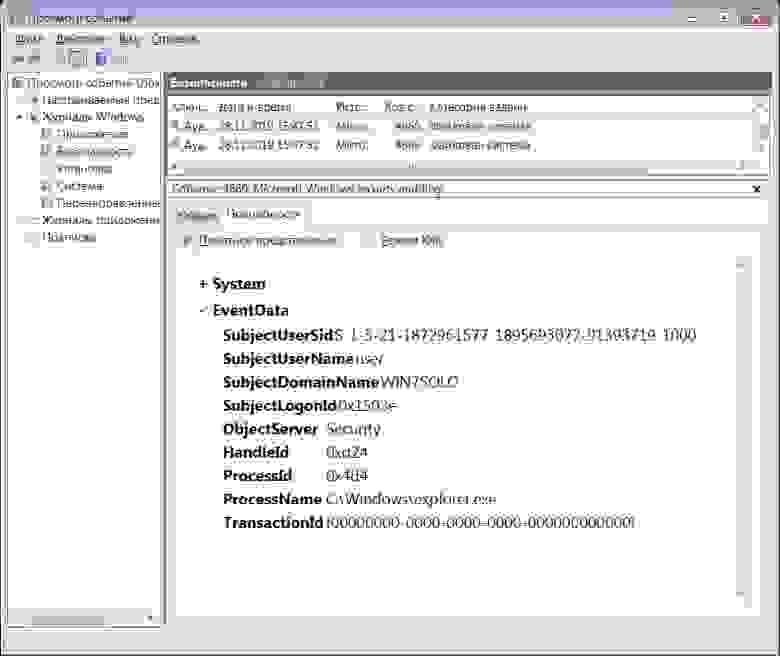The image size is (780, 656).
Task: Close the event 4660 details pane
Action: [x=757, y=189]
